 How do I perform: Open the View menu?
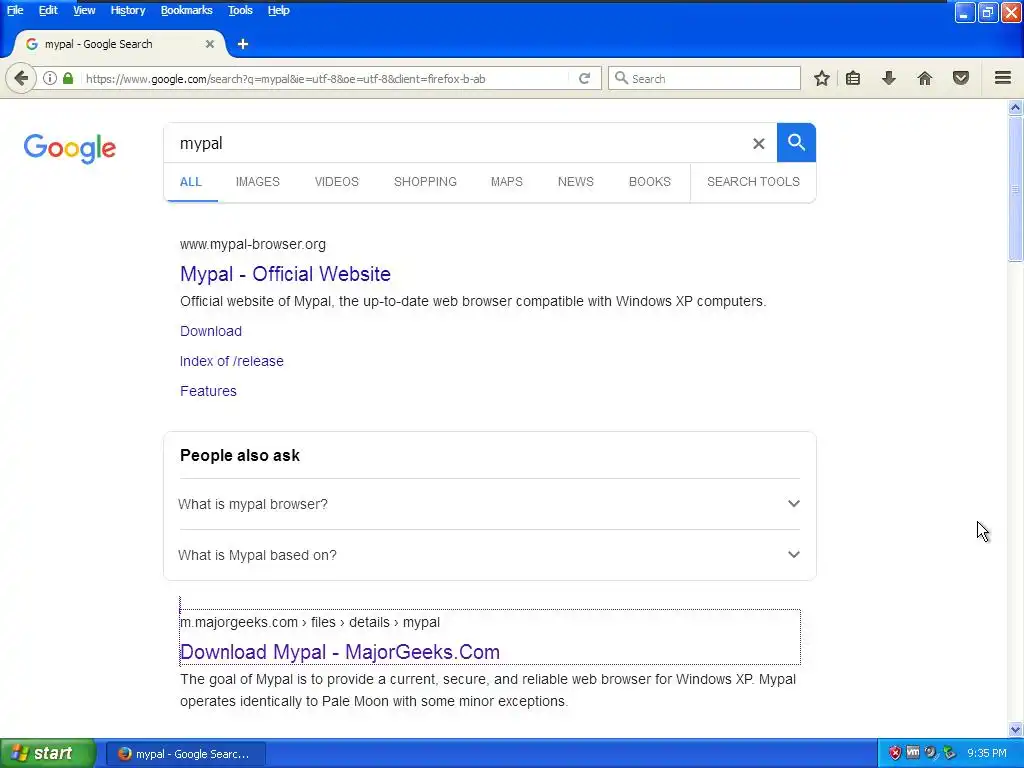(84, 10)
